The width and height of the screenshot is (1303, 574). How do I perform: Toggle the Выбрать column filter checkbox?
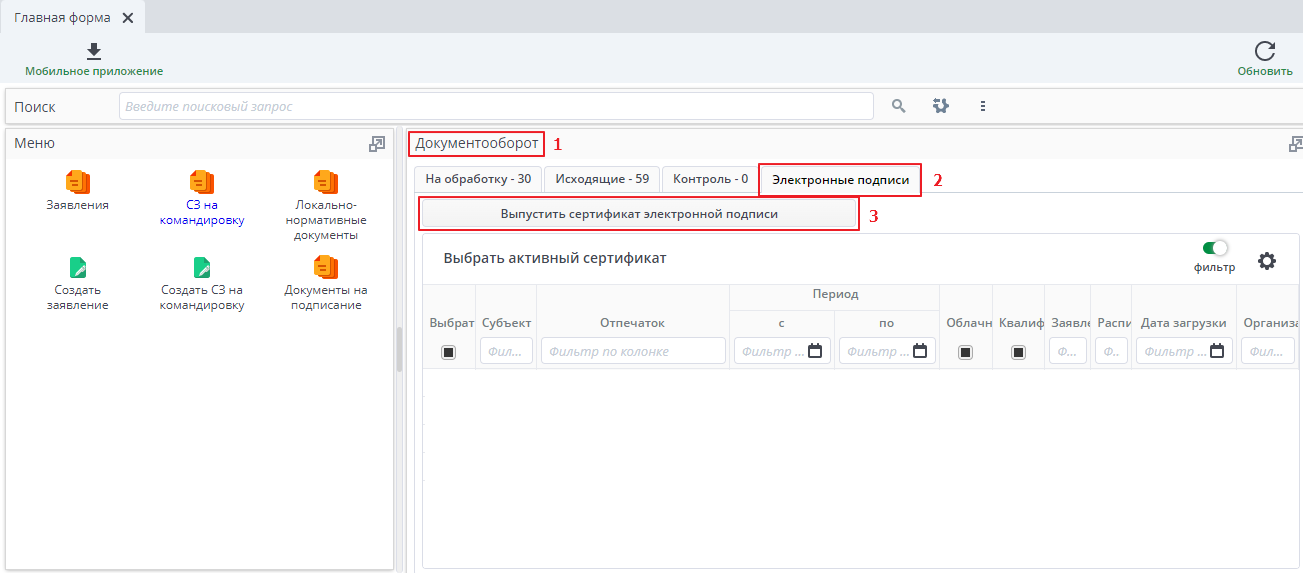coord(448,352)
